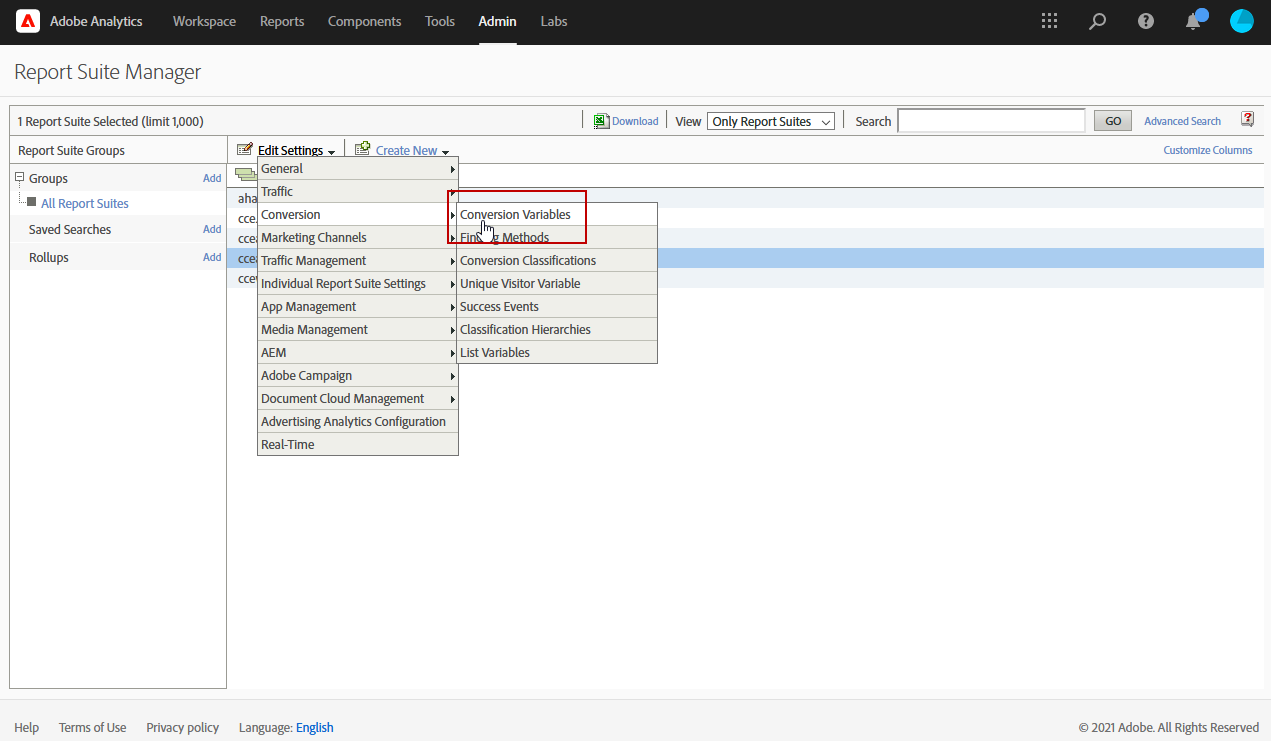Open the footer Help link
1271x741 pixels.
click(x=27, y=727)
